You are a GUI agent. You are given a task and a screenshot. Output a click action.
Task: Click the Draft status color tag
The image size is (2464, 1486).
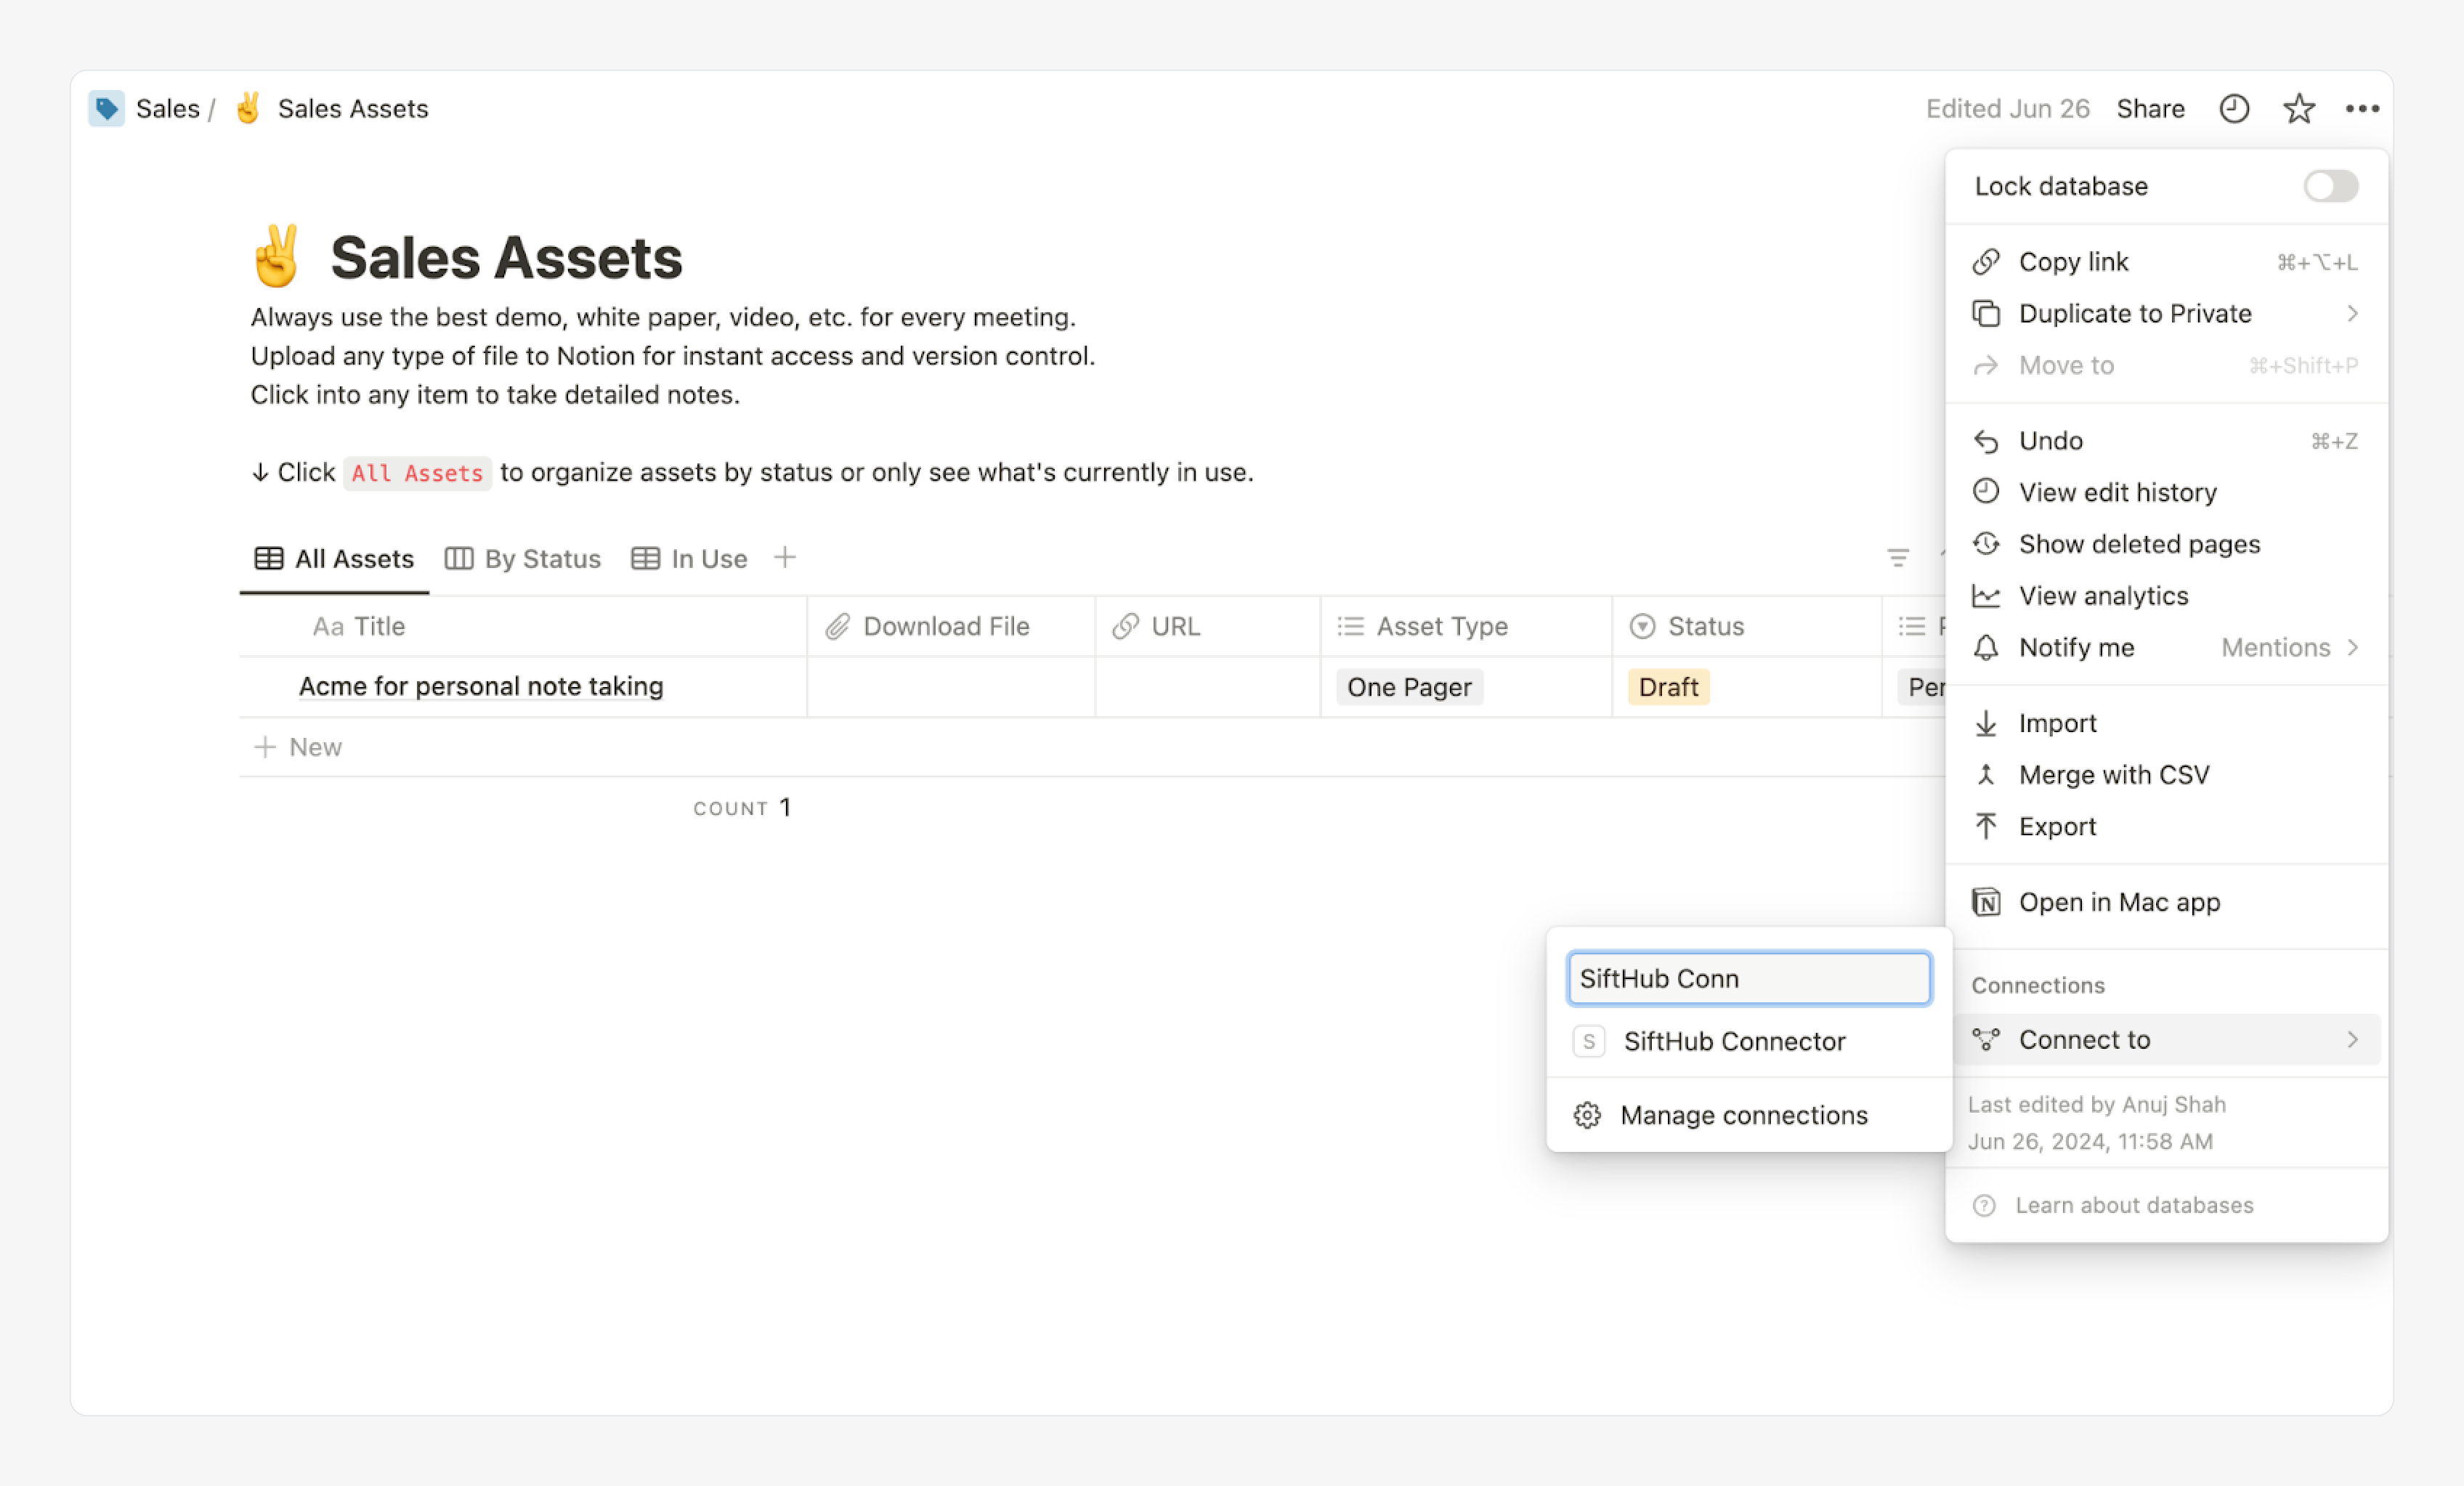pyautogui.click(x=1668, y=687)
